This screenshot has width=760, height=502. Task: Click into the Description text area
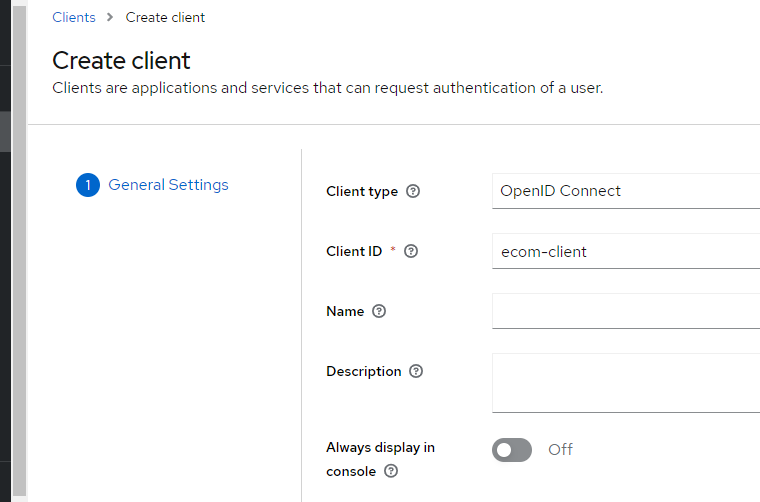pyautogui.click(x=626, y=383)
